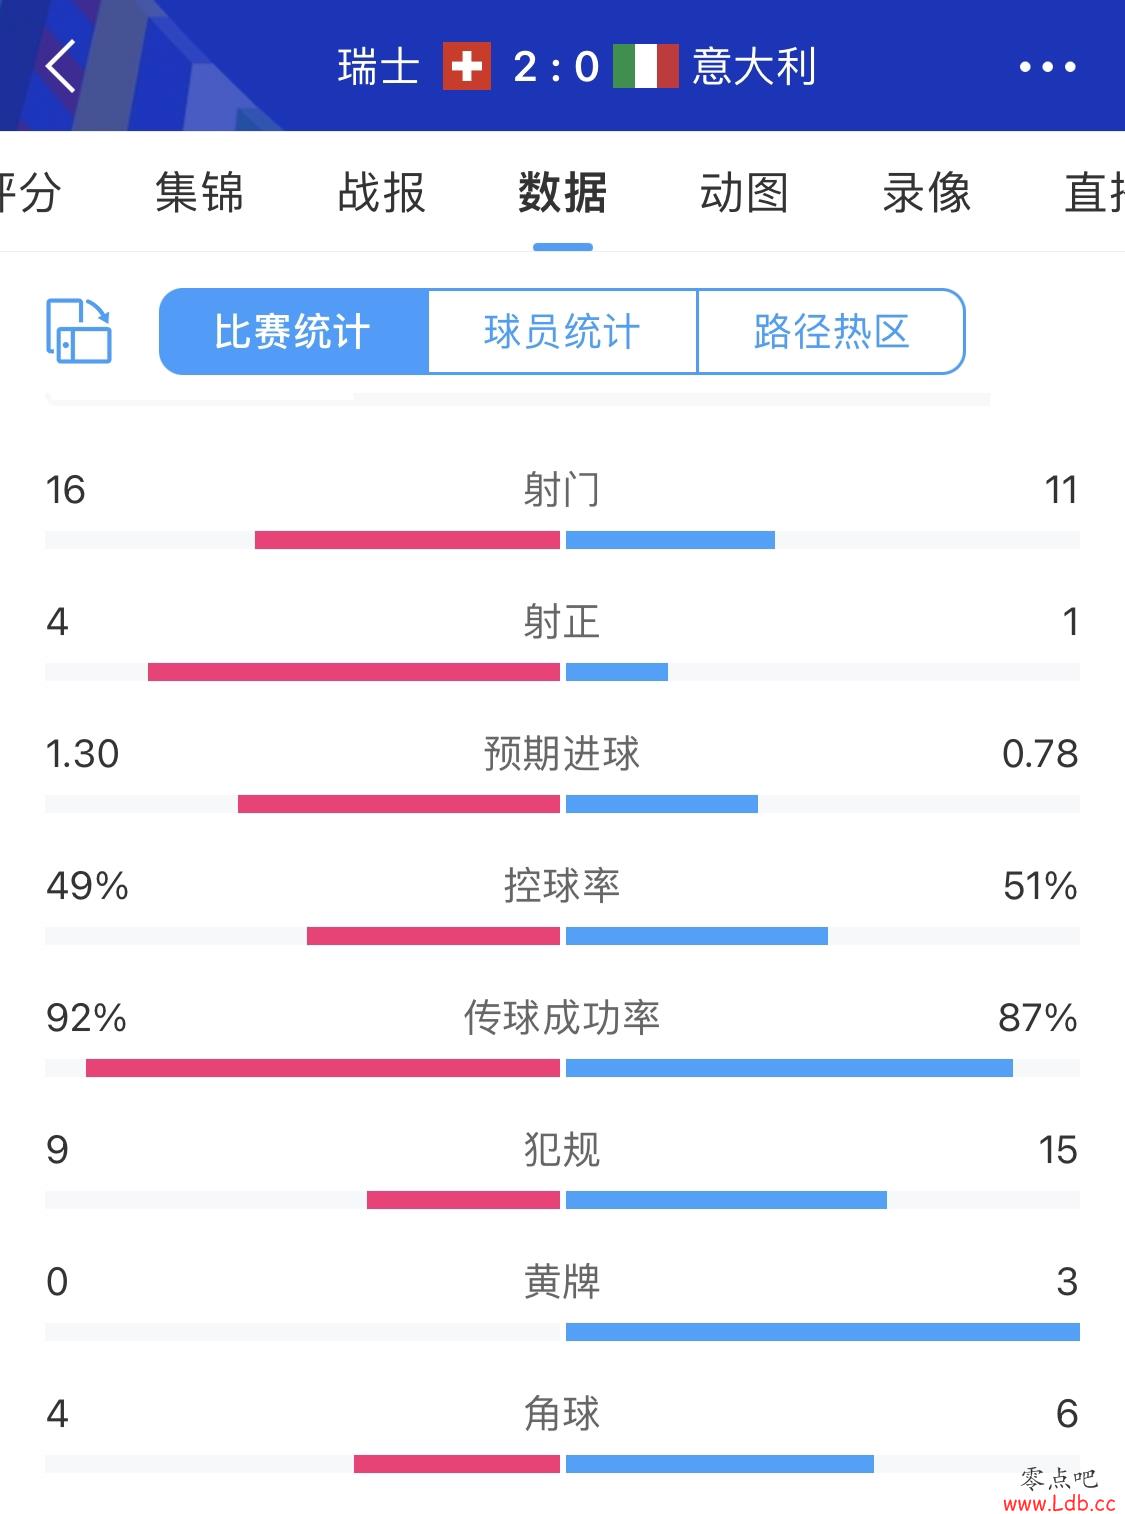The image size is (1125, 1514).
Task: Tap the back arrow icon
Action: point(60,68)
